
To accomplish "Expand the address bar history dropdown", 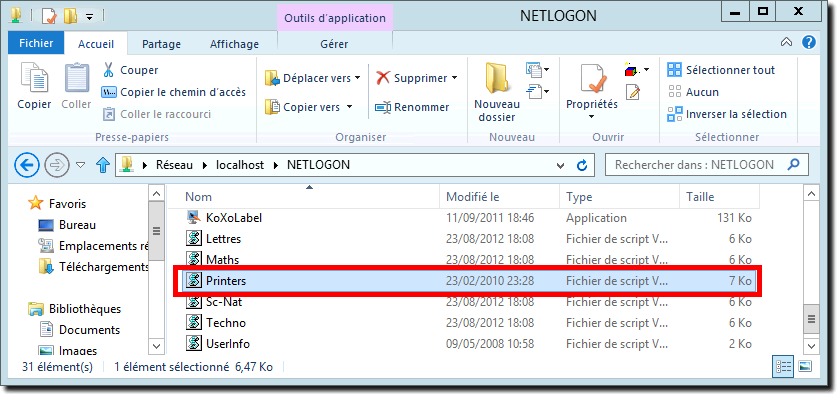I will 560,166.
